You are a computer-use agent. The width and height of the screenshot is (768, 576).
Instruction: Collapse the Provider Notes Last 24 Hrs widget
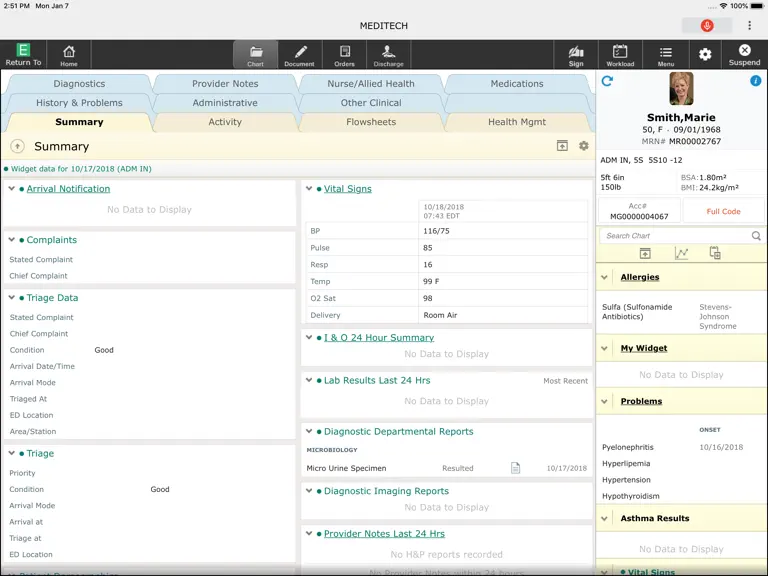[x=309, y=533]
